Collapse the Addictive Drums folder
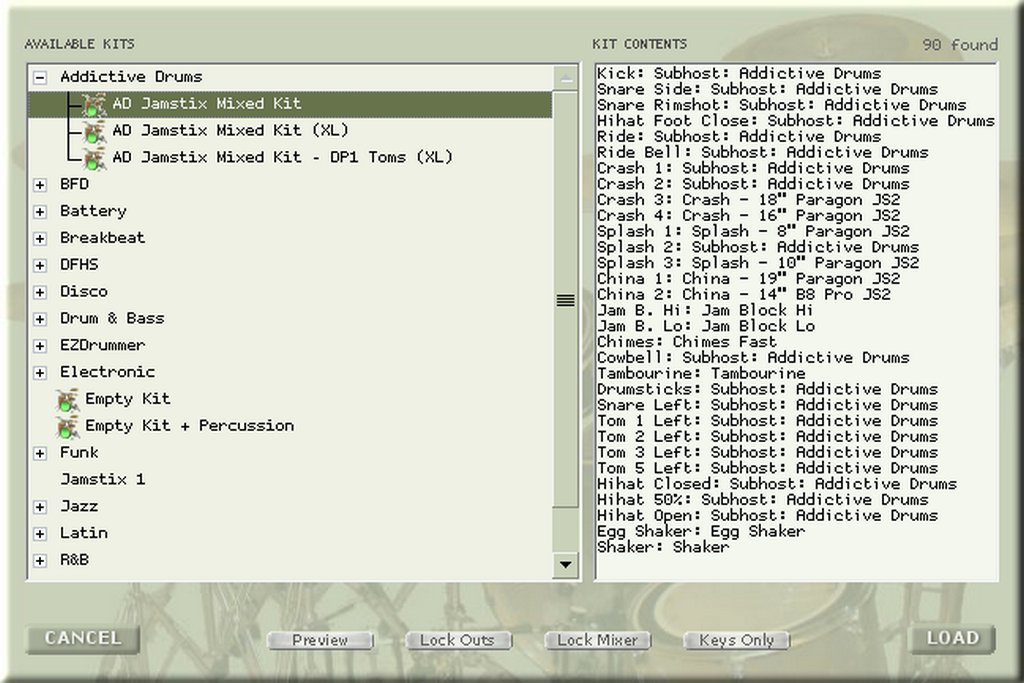1024x683 pixels. point(40,77)
